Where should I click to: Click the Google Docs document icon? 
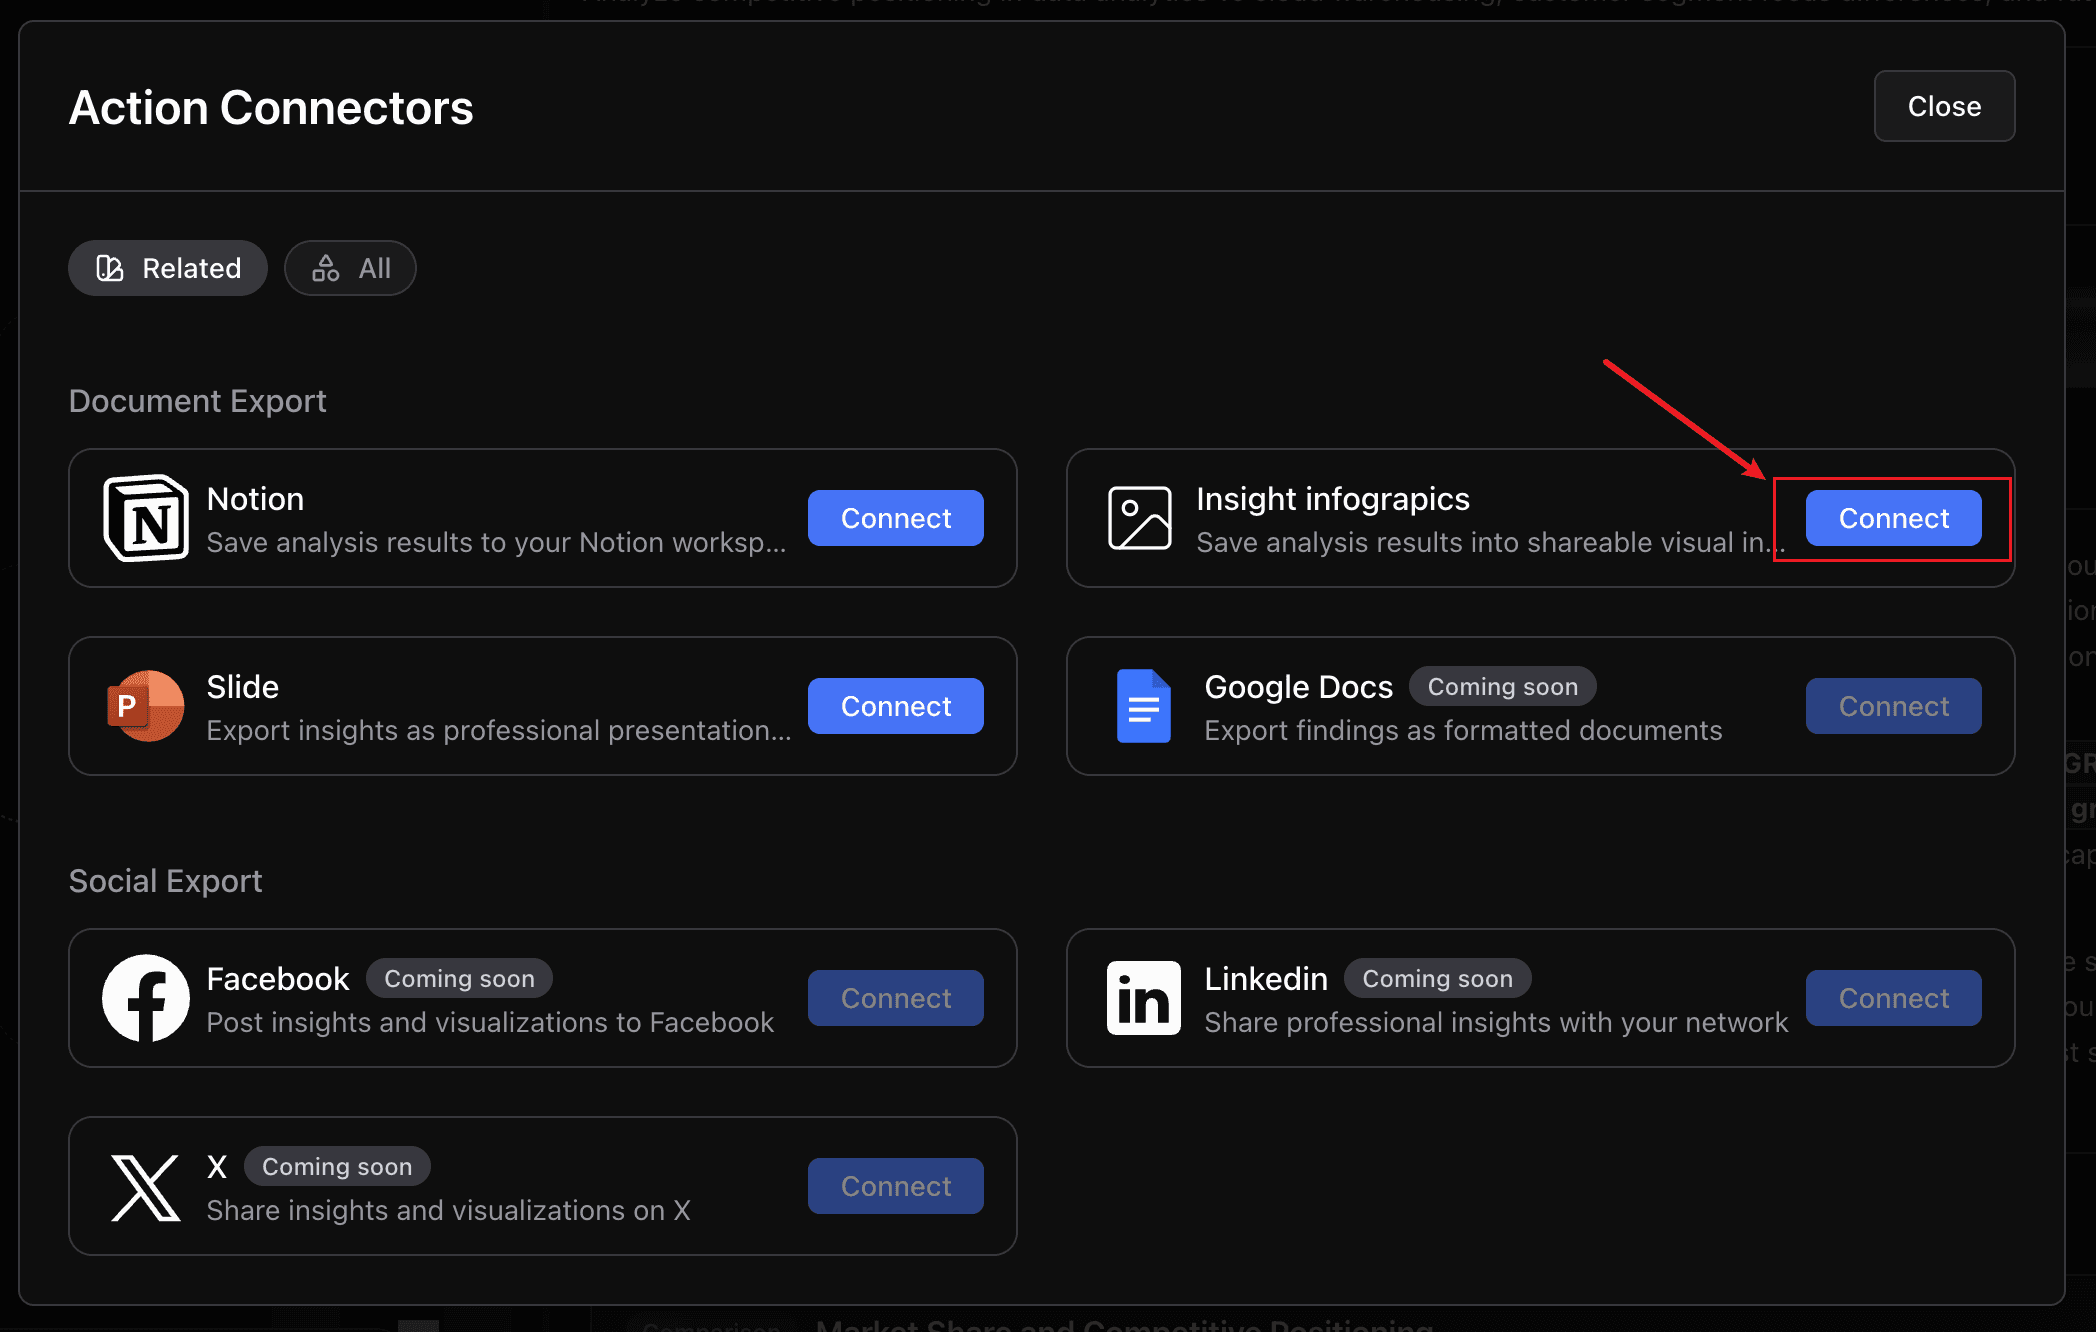pyautogui.click(x=1143, y=706)
